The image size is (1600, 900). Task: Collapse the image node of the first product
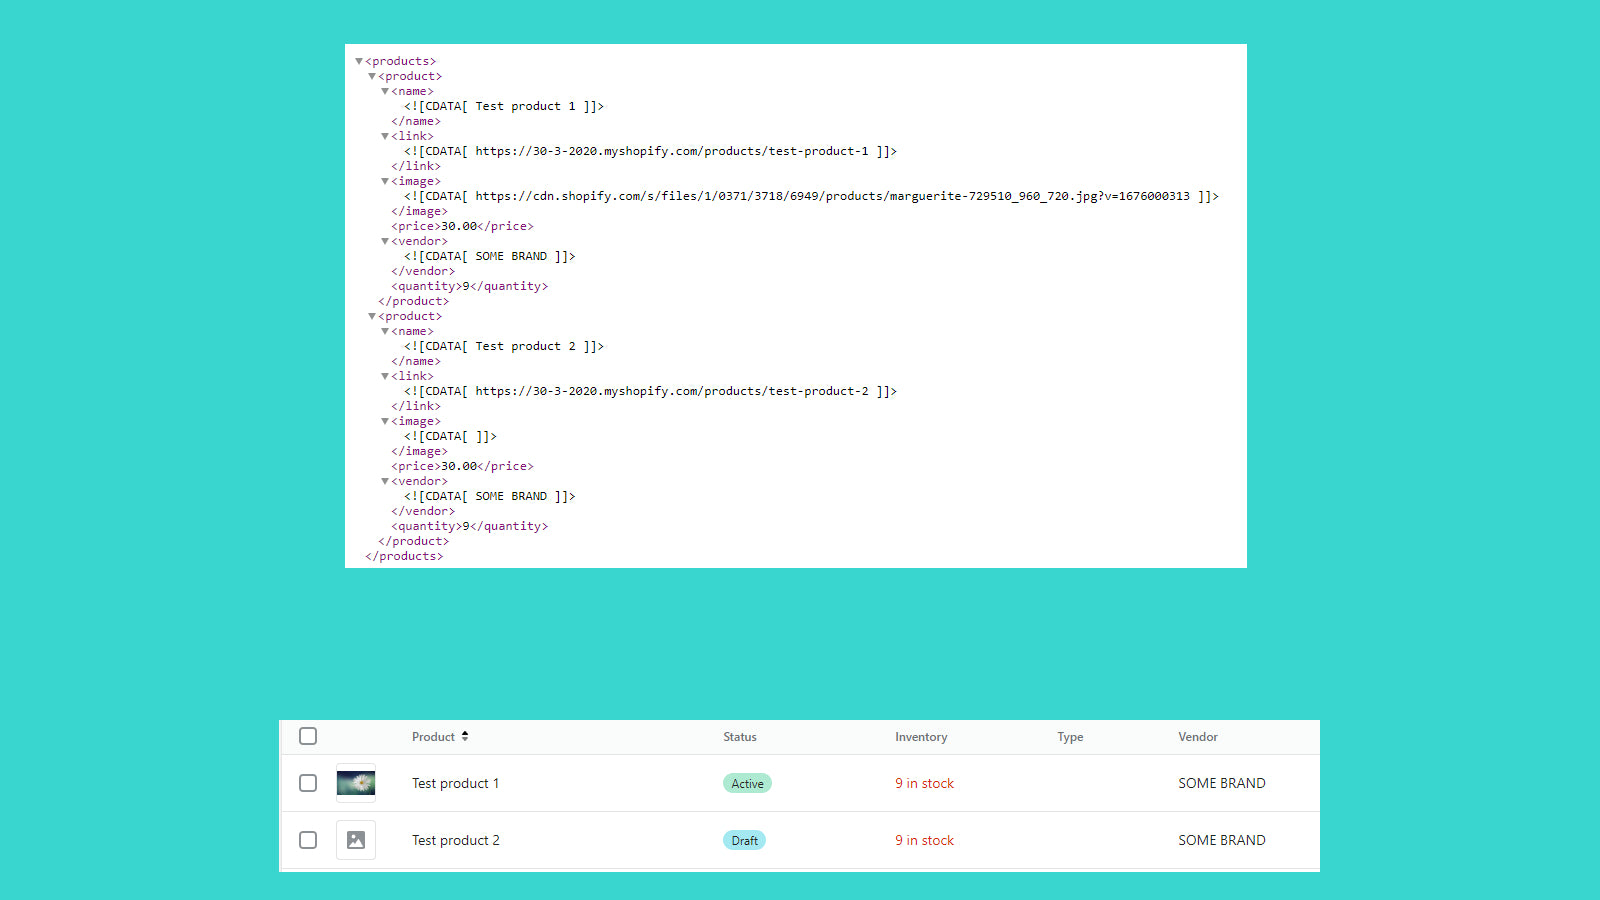385,180
